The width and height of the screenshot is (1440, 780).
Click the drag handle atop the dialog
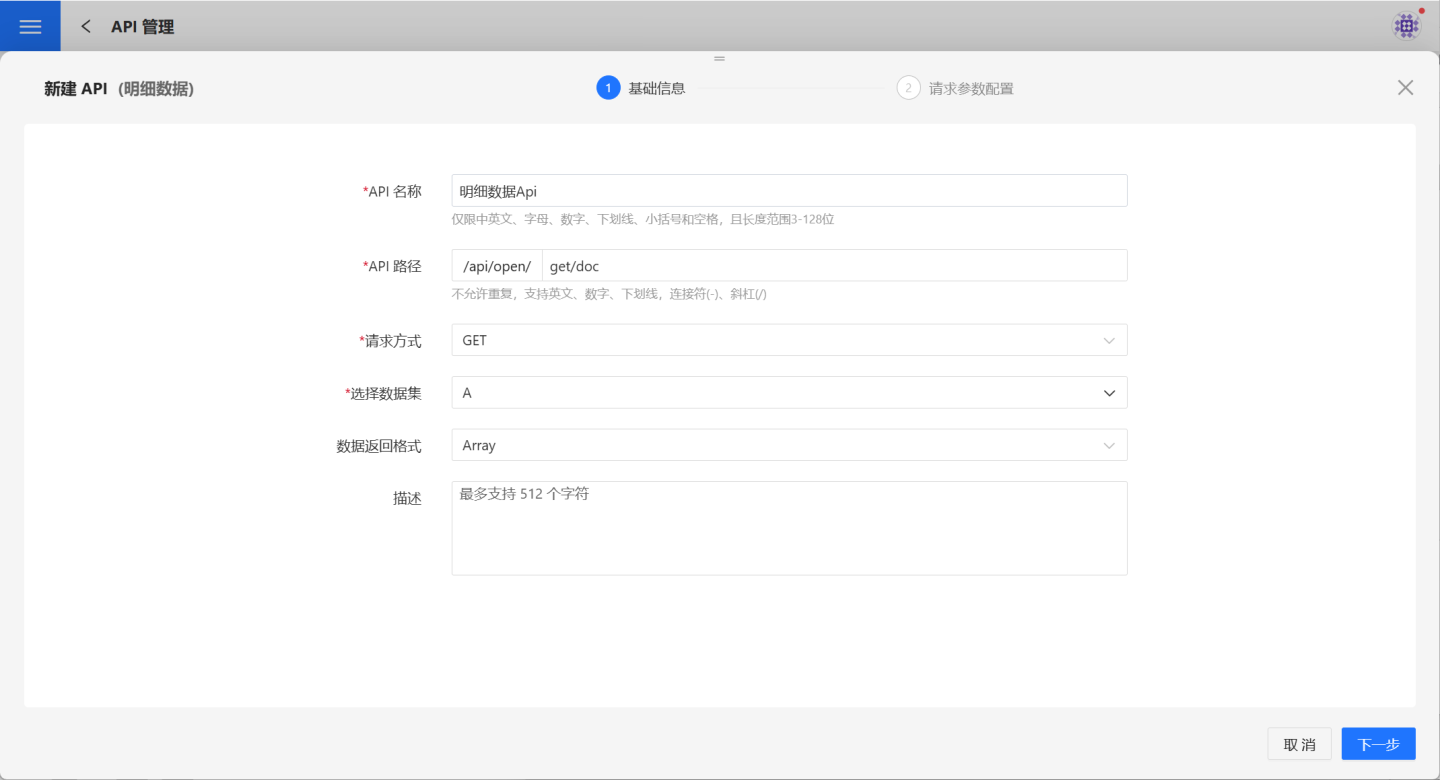pyautogui.click(x=719, y=59)
